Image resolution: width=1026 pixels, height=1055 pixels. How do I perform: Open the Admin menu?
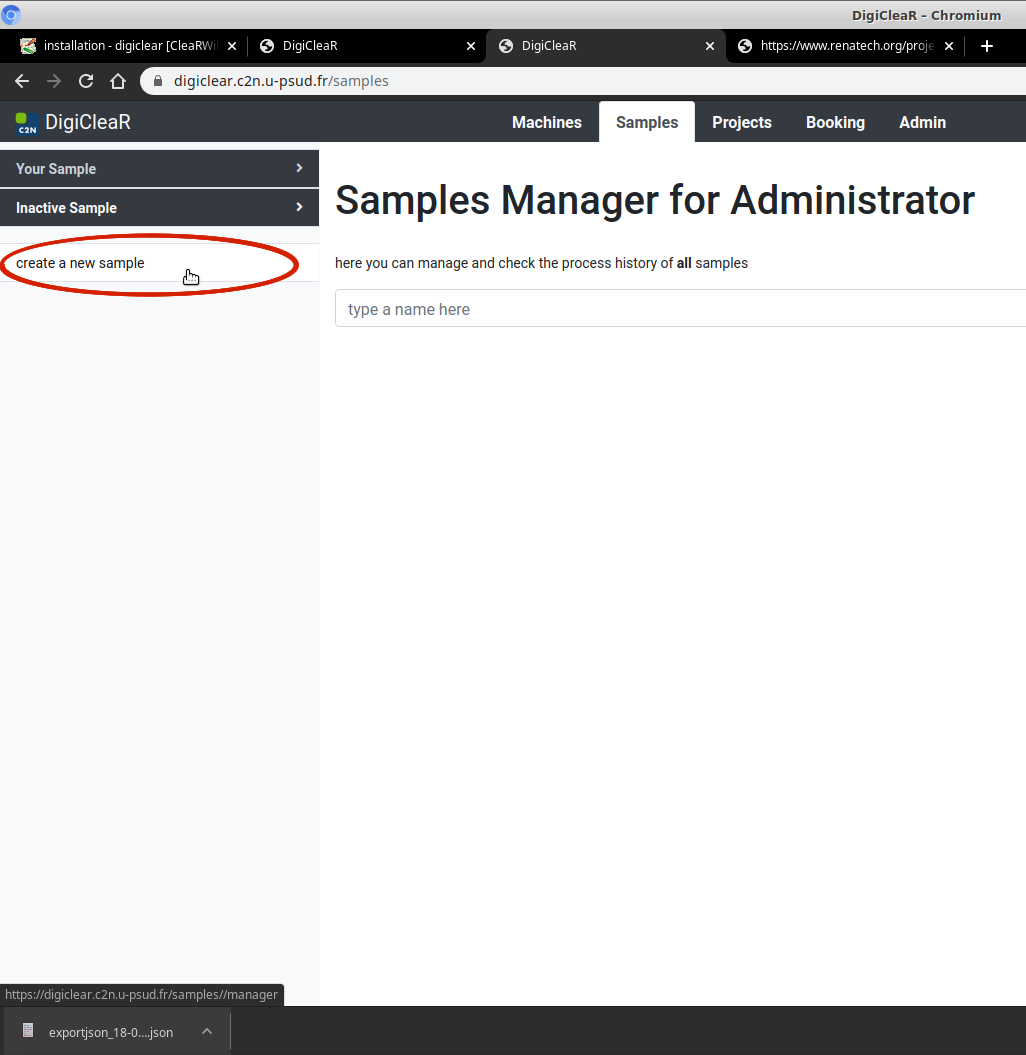coord(922,122)
